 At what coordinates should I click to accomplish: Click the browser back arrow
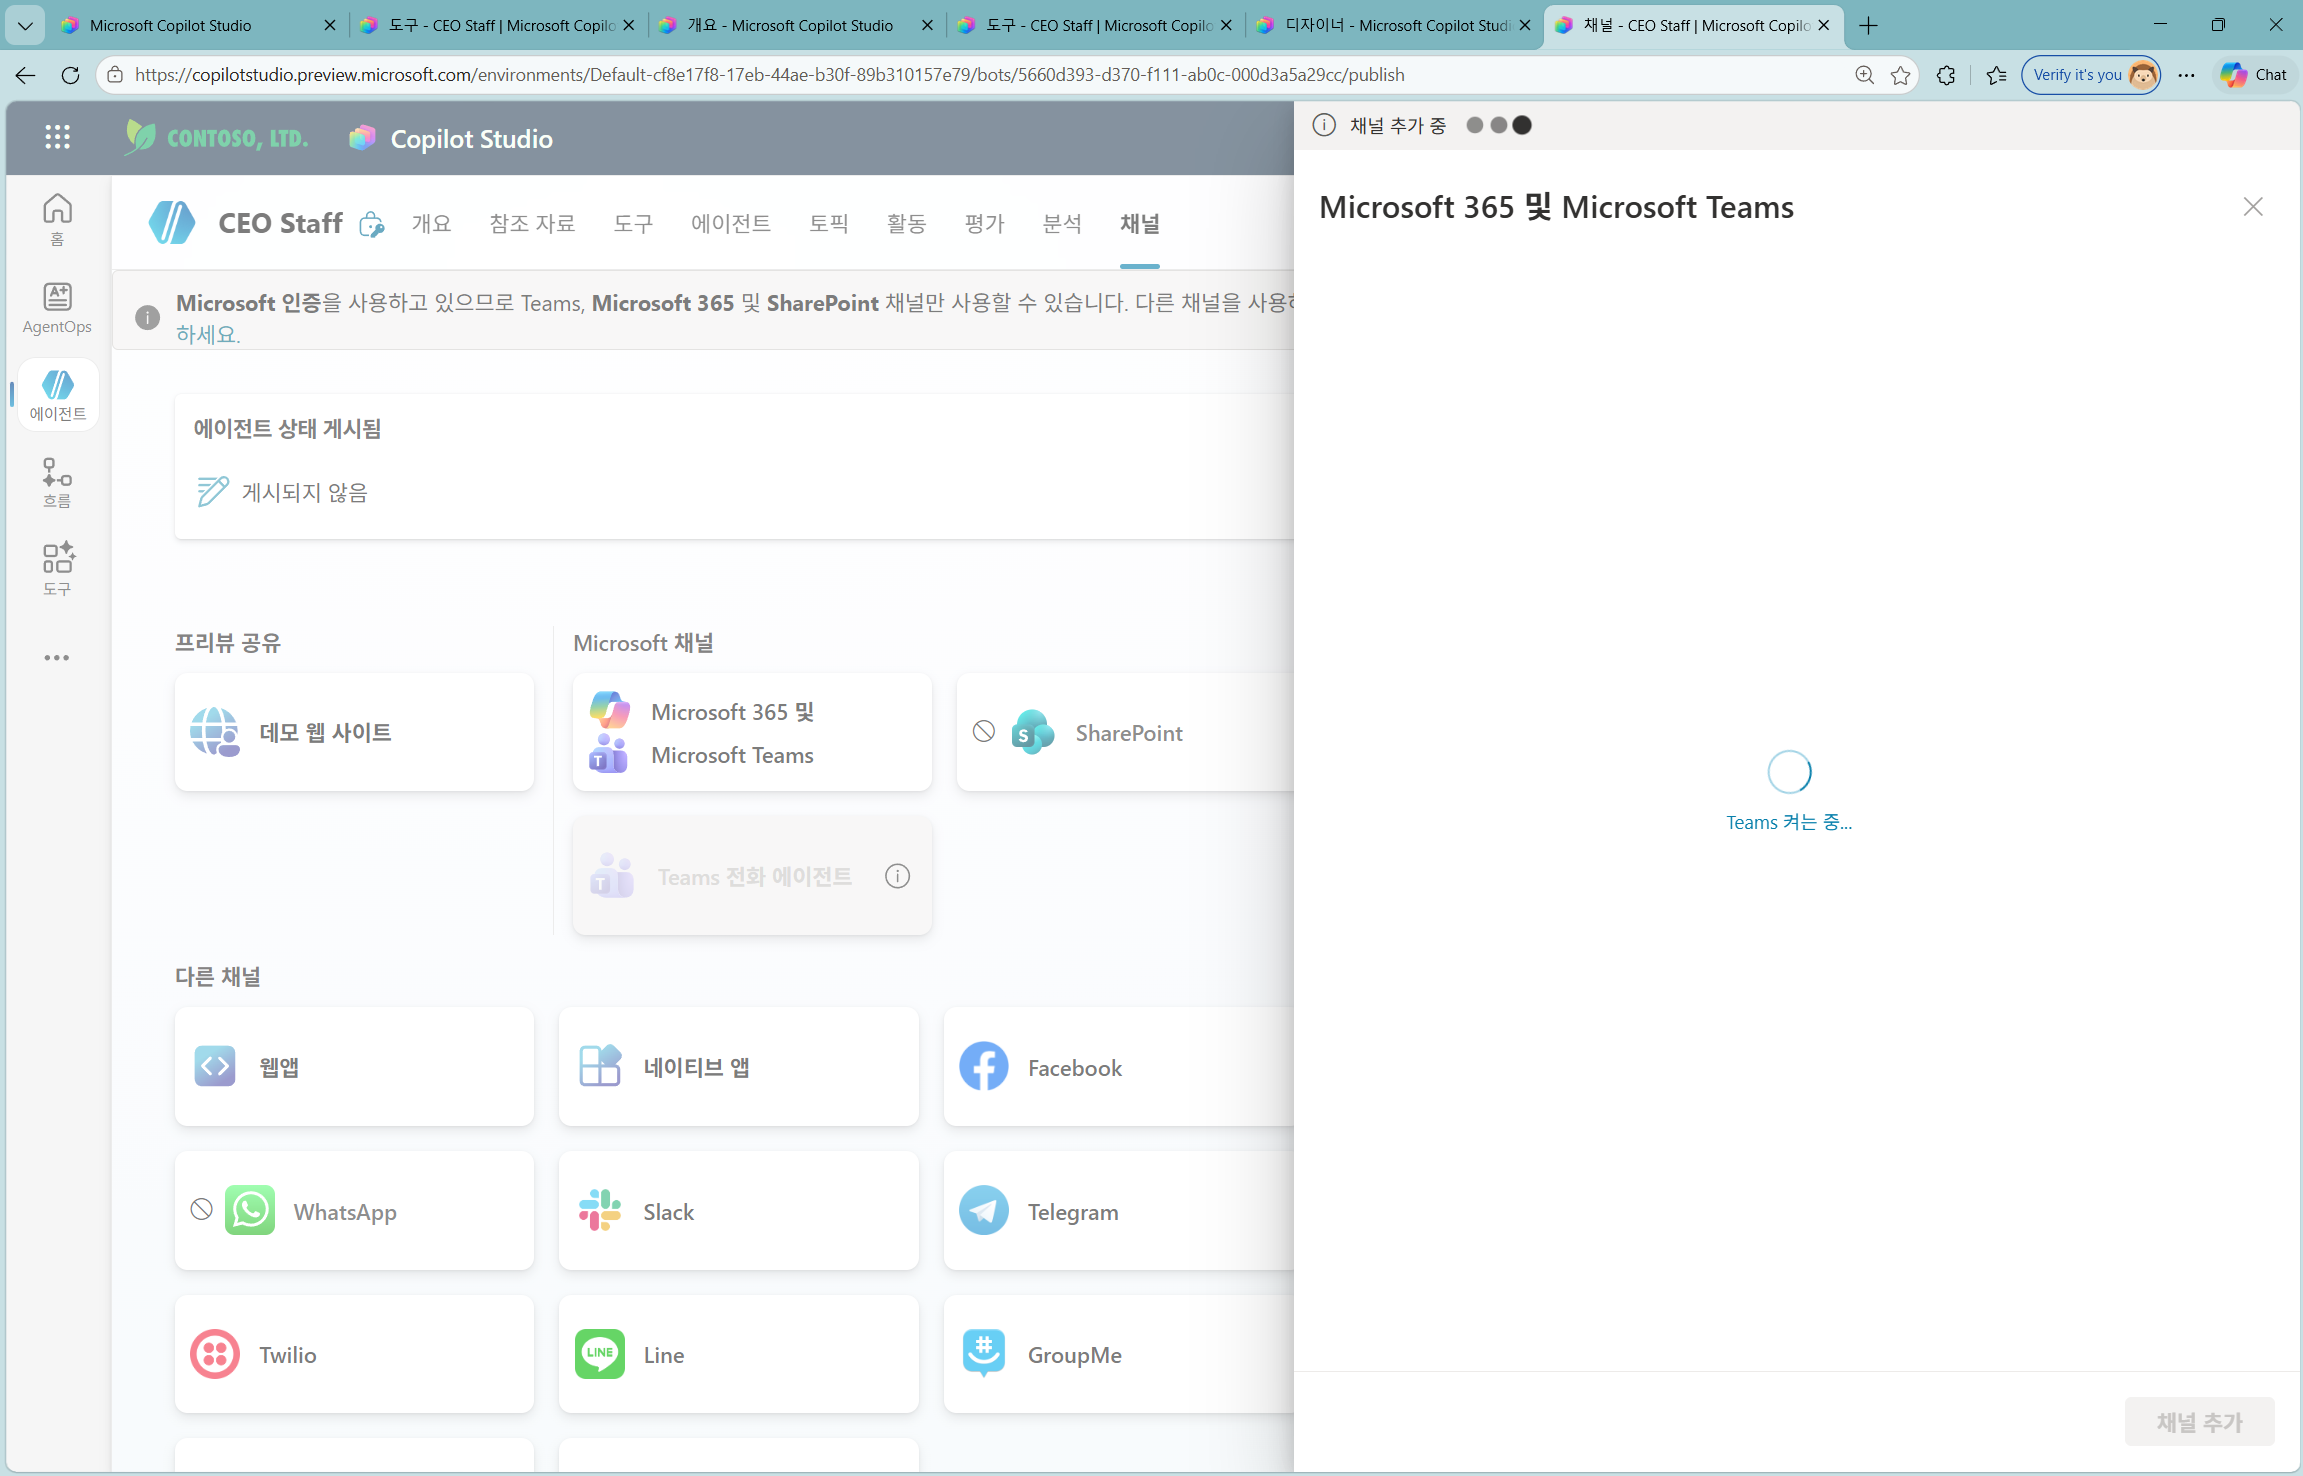click(25, 75)
